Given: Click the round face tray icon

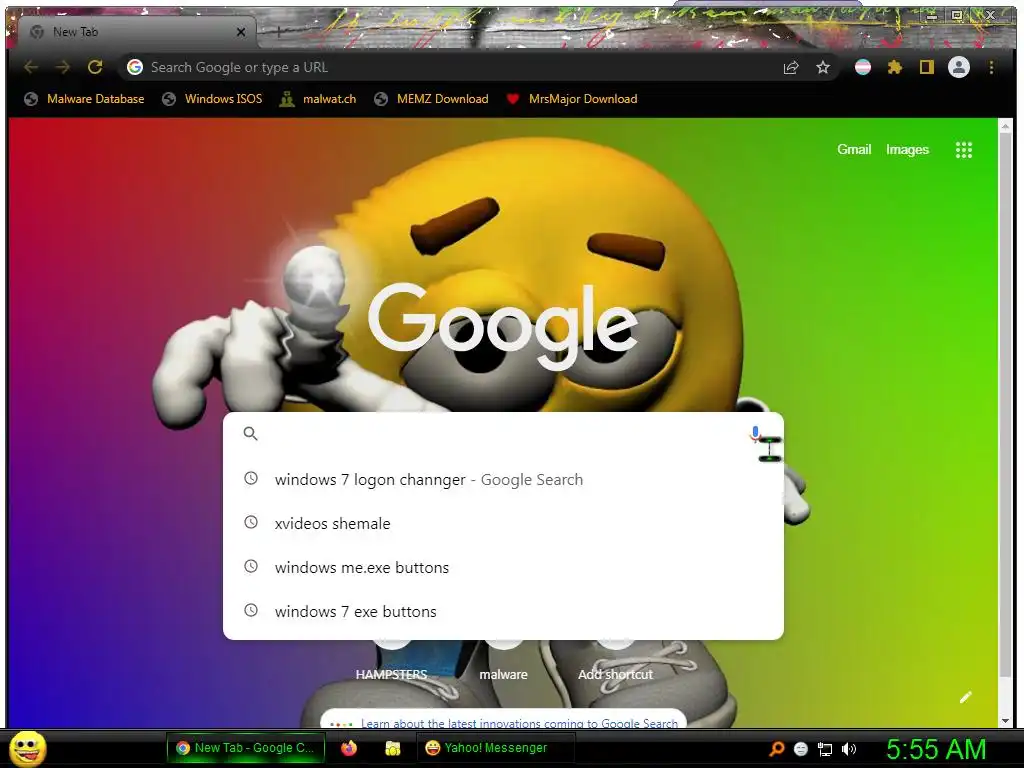Looking at the screenshot, I should tap(801, 749).
